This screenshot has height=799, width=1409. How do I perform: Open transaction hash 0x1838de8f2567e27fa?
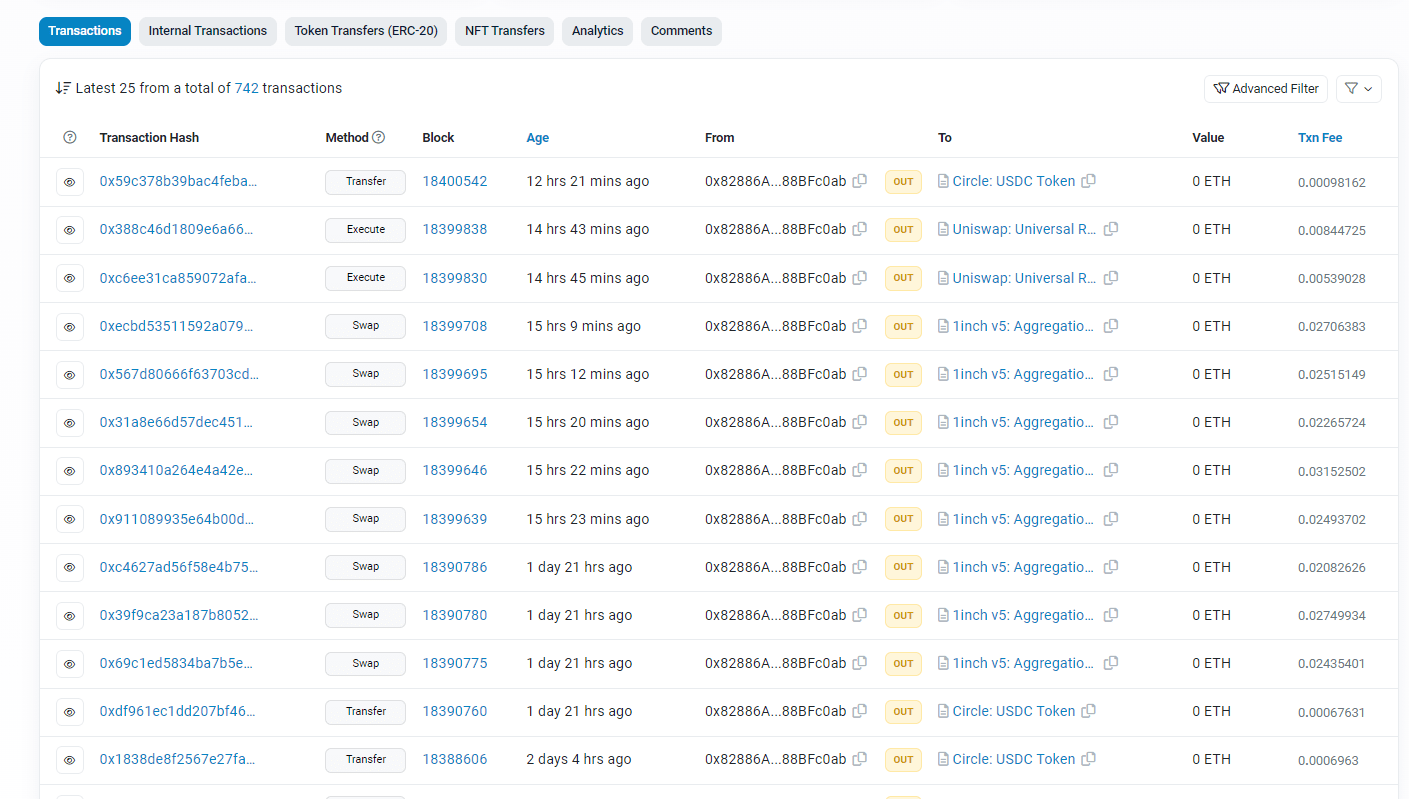pyautogui.click(x=178, y=759)
